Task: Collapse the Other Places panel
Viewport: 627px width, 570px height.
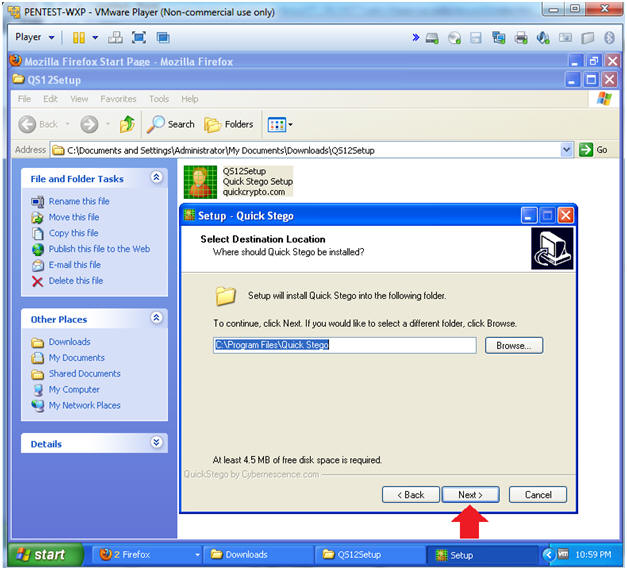Action: pos(156,318)
